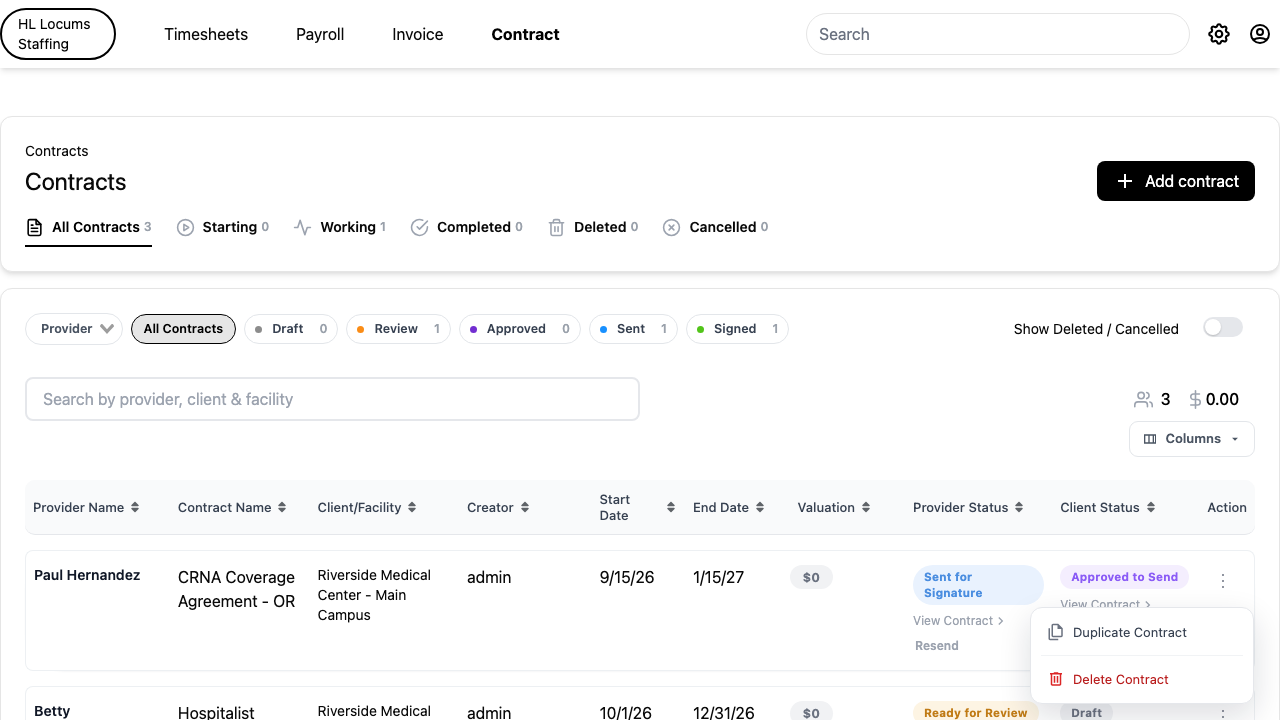Click the Paul Hernandez provider name
Screen dimensions: 1280x720
point(87,575)
